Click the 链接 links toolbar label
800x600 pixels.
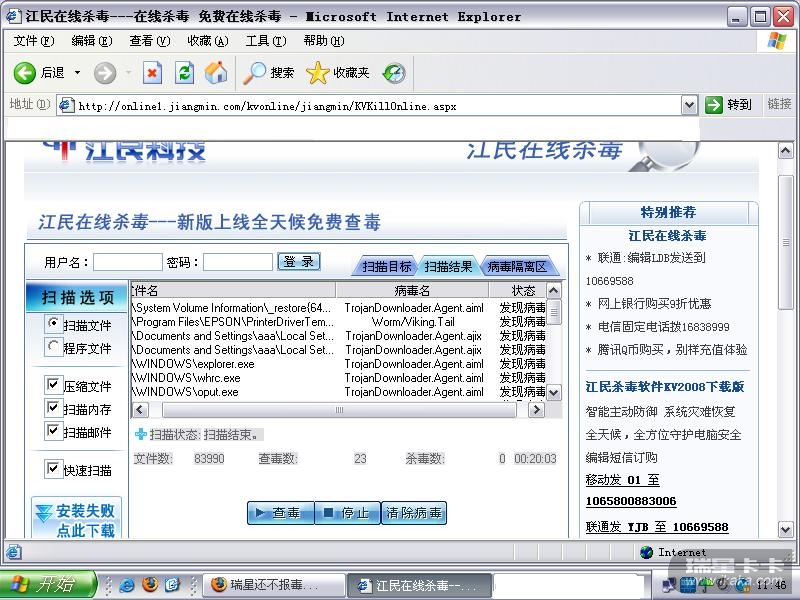pos(779,104)
